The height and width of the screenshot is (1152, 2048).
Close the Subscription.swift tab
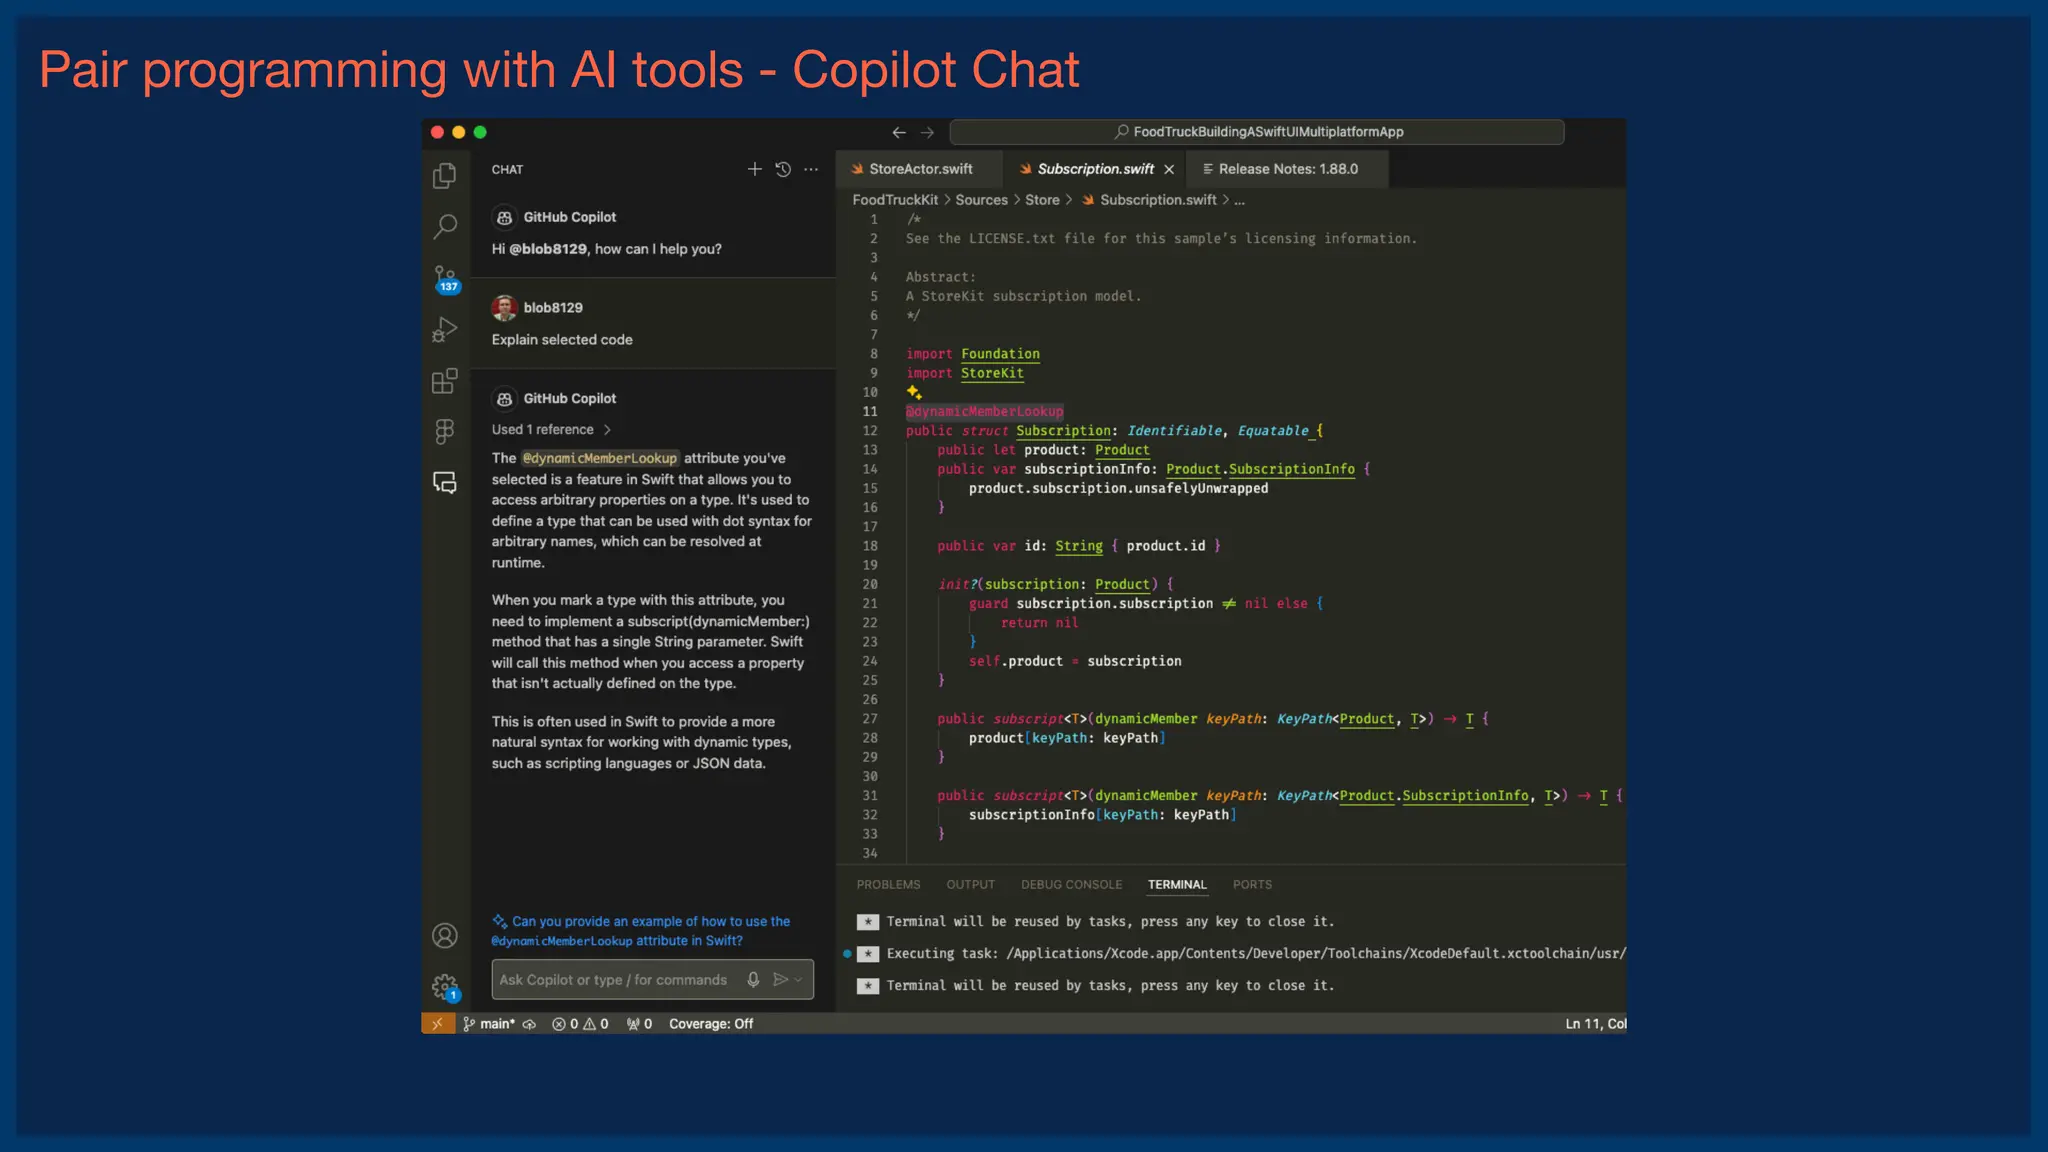click(x=1169, y=169)
